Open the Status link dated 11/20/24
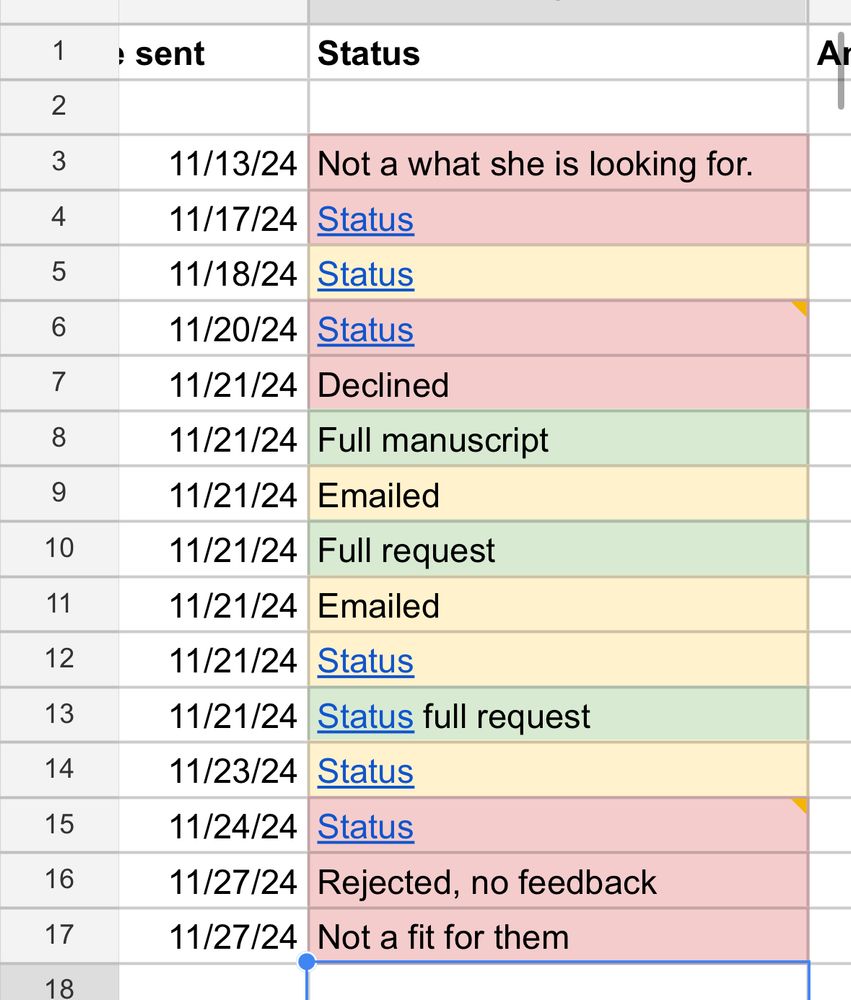 point(366,330)
